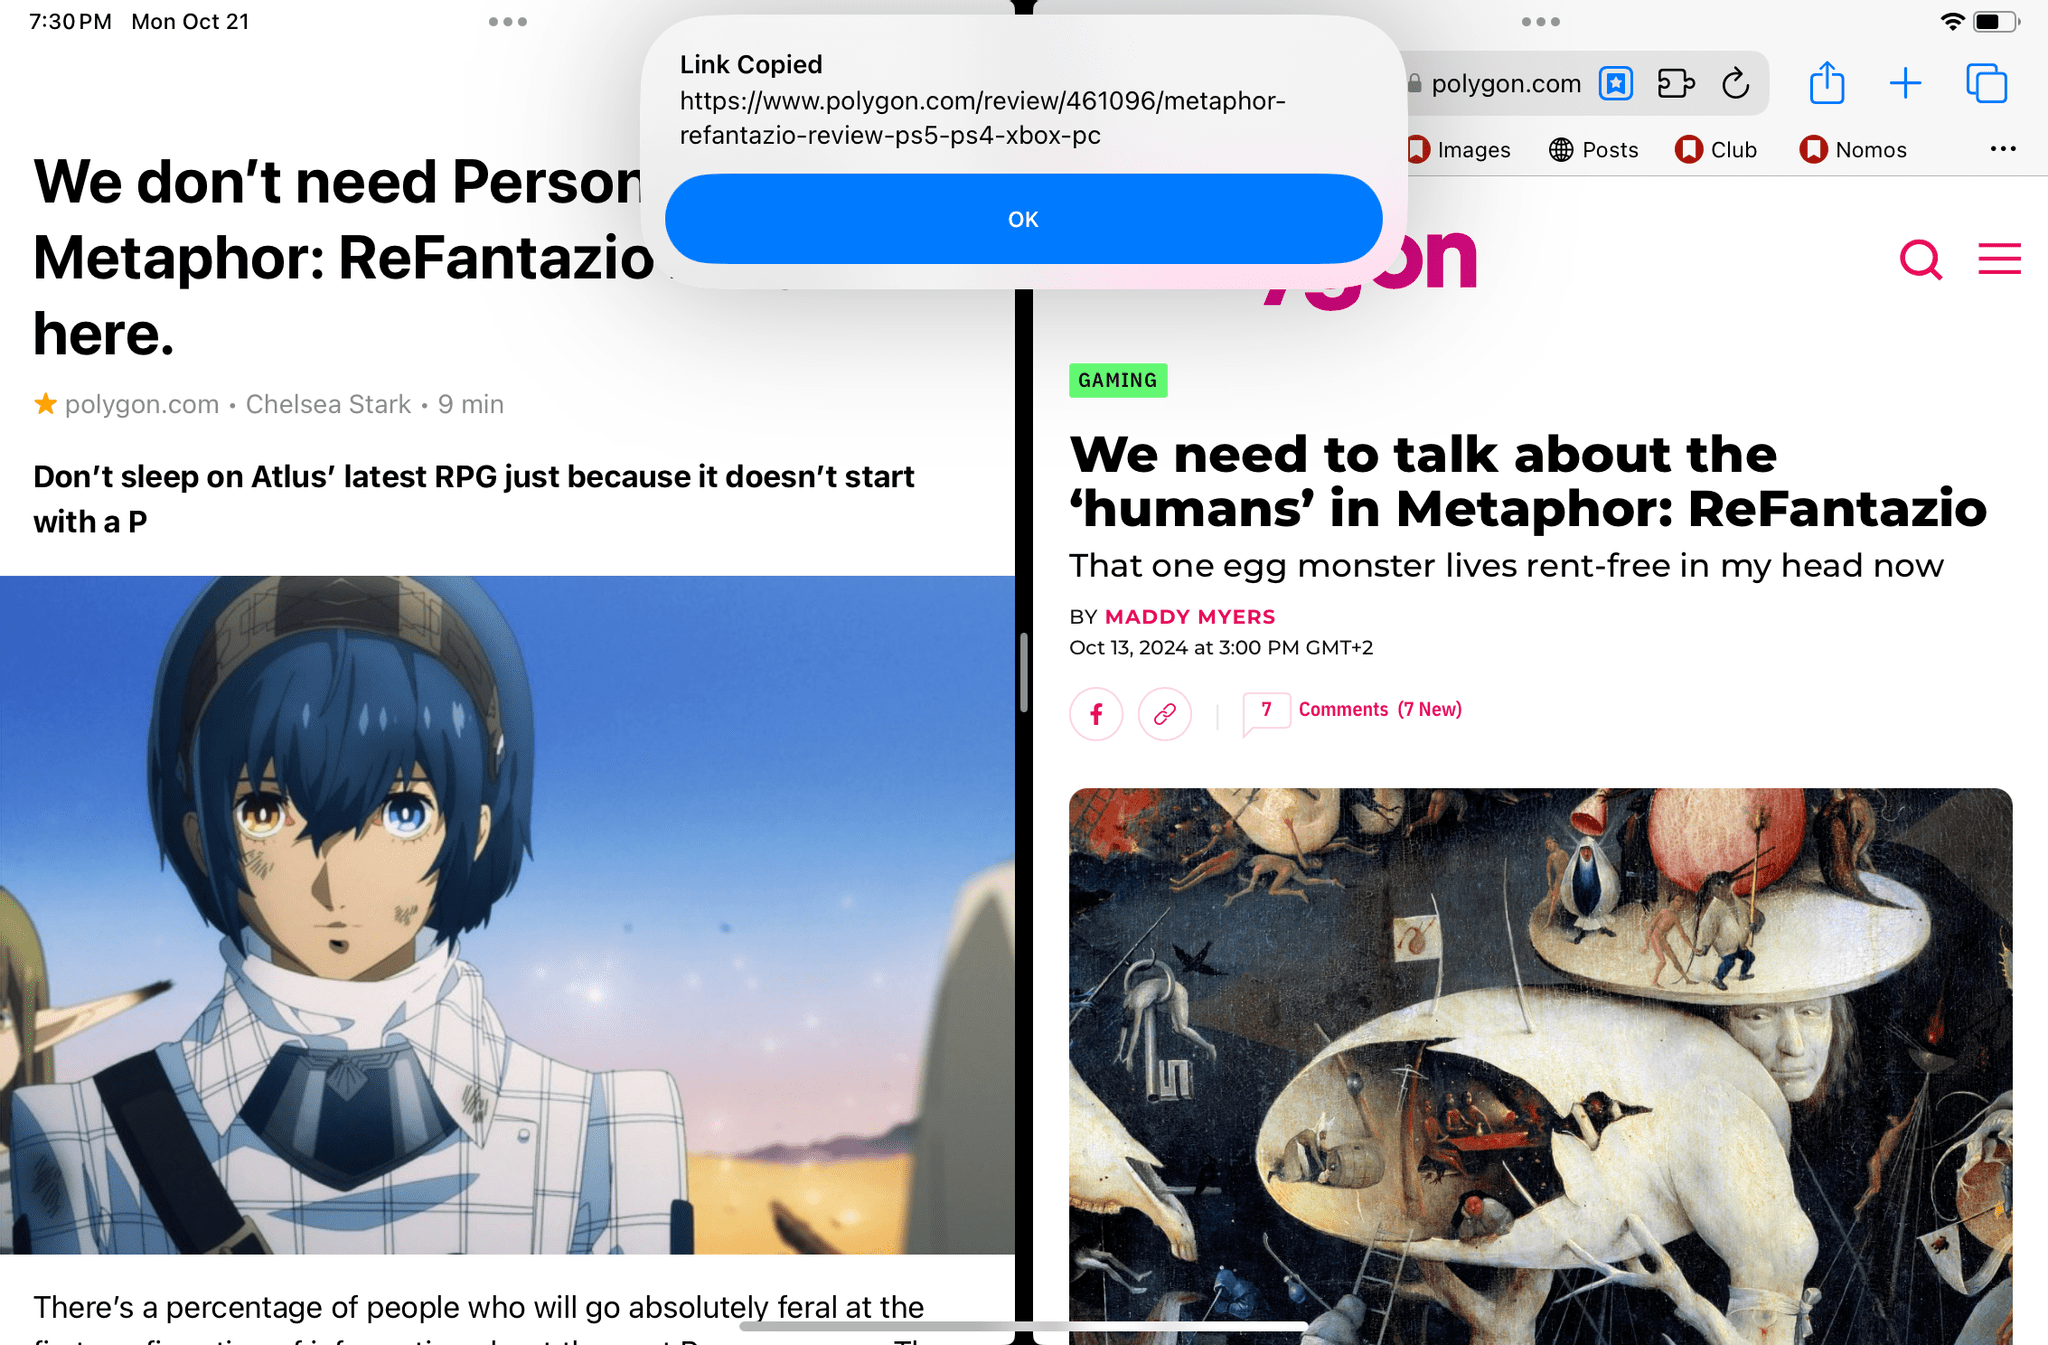2048x1345 pixels.
Task: Open a new tab with the plus icon
Action: pyautogui.click(x=1905, y=83)
